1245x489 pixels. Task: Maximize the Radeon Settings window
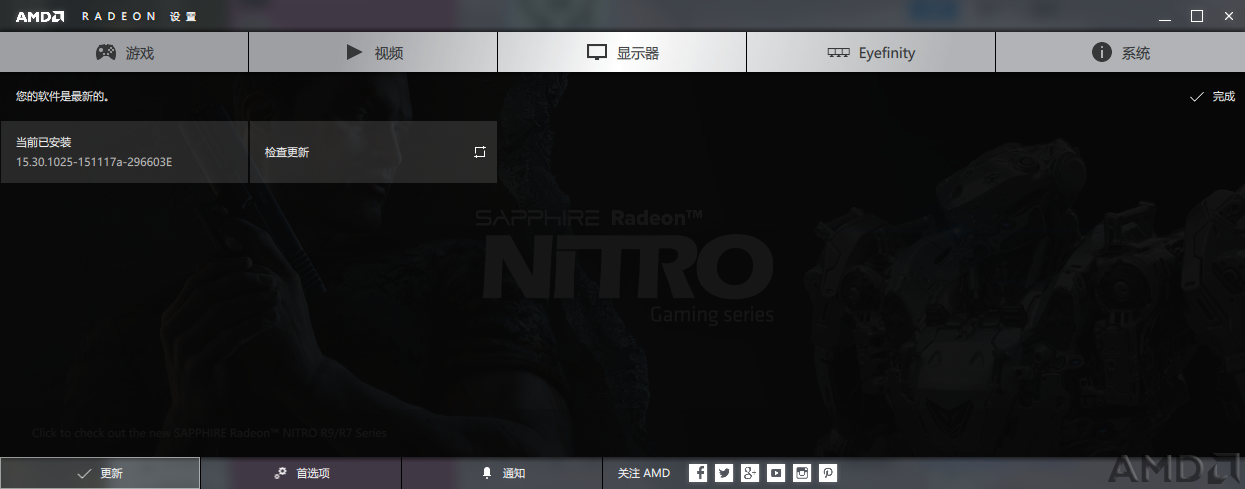click(x=1196, y=16)
